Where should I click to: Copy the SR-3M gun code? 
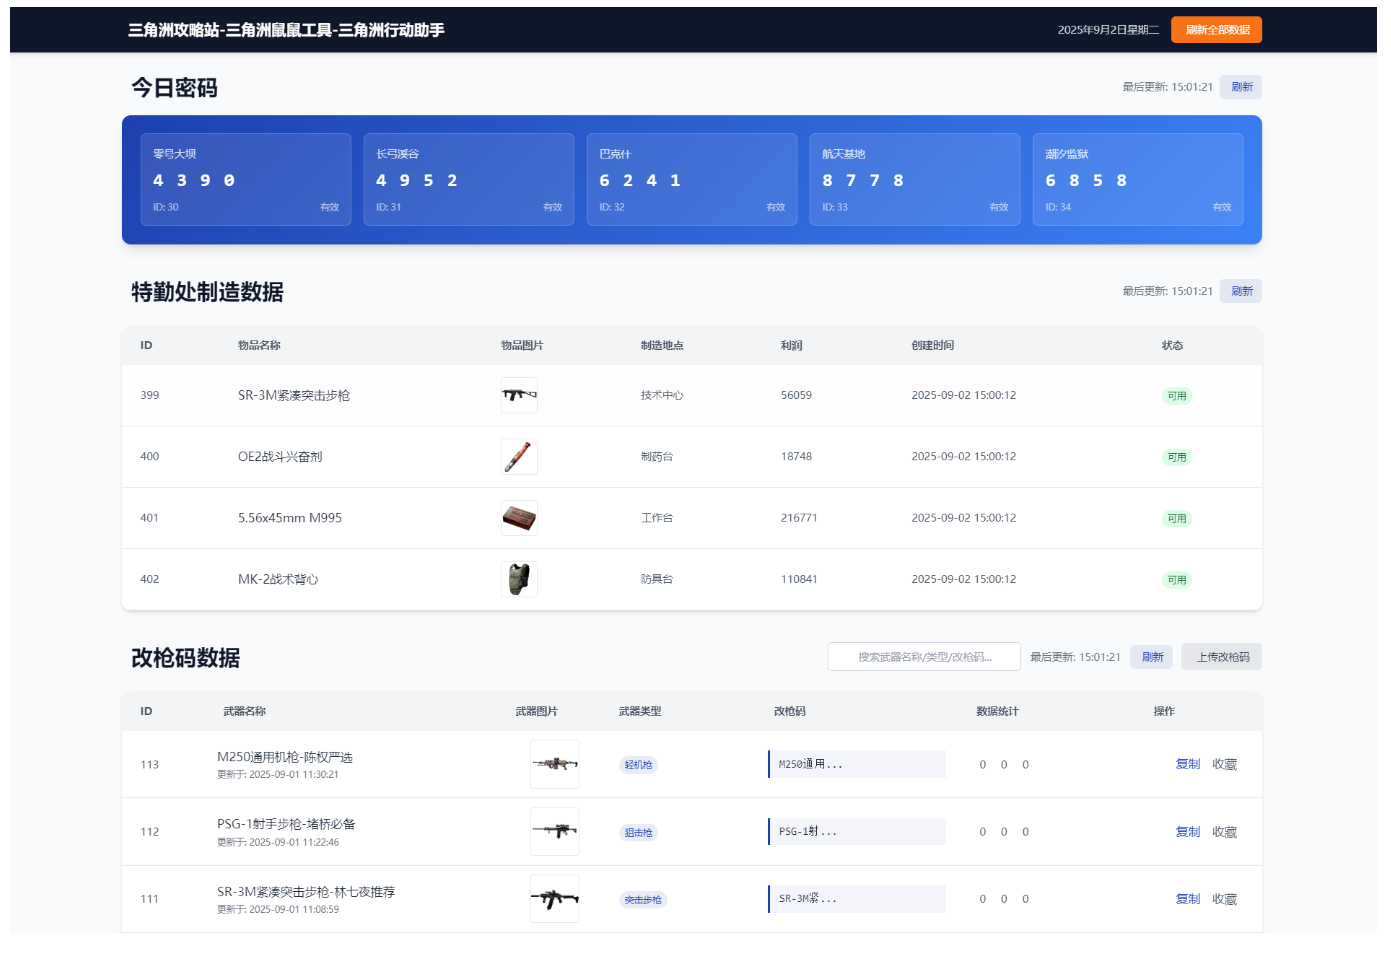pyautogui.click(x=1187, y=899)
